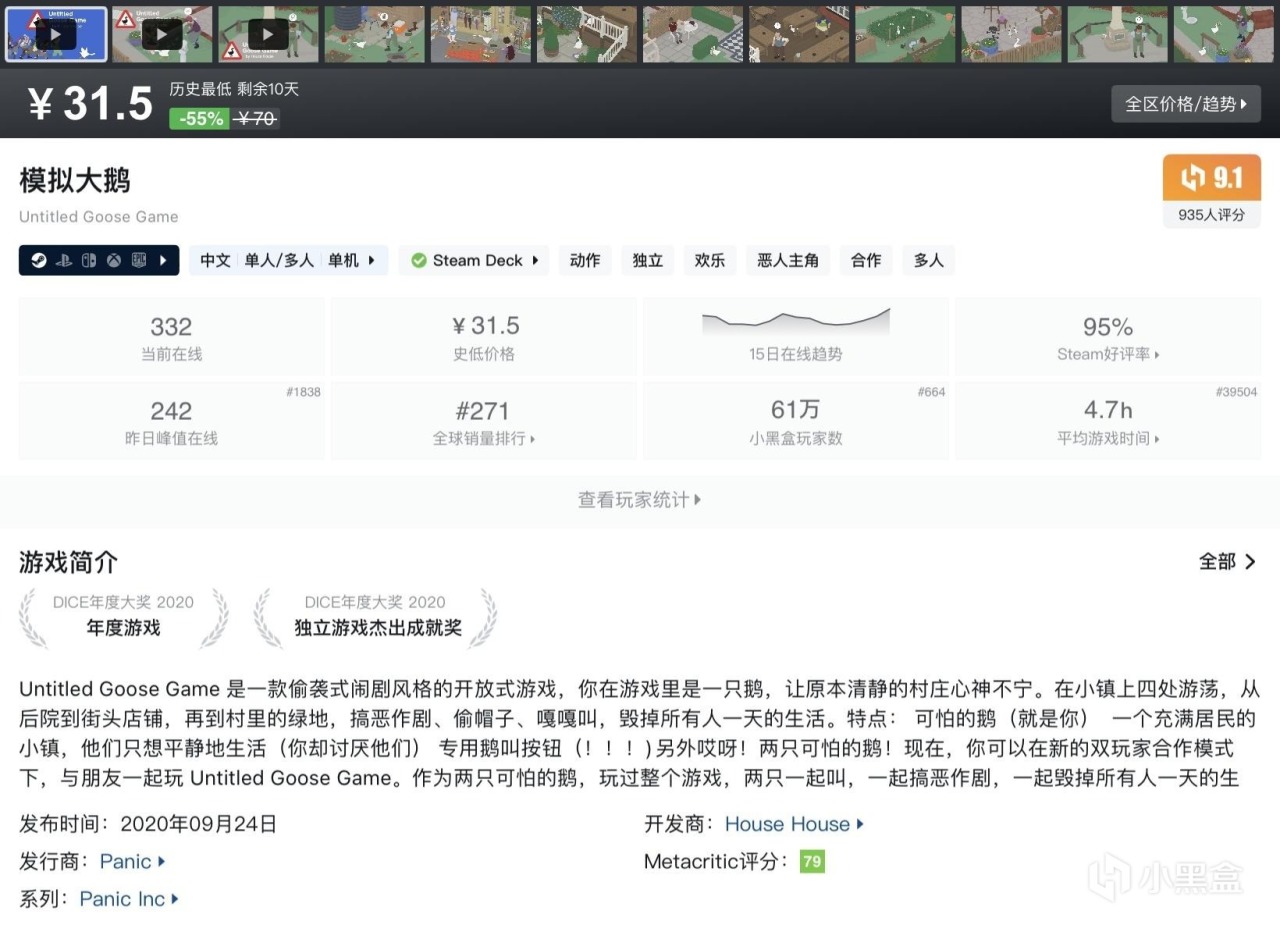Expand 全部 to show full game intro
The height and width of the screenshot is (925, 1280).
1228,562
